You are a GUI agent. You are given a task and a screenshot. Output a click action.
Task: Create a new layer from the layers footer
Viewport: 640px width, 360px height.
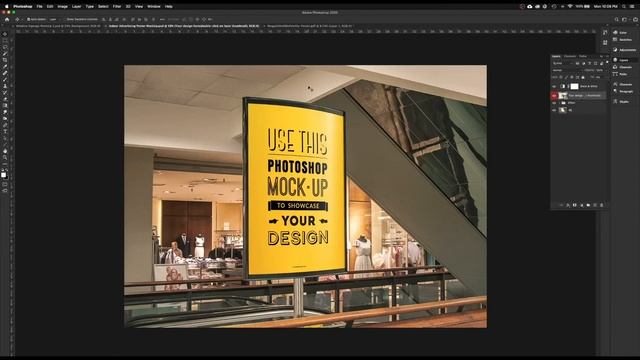coord(595,205)
